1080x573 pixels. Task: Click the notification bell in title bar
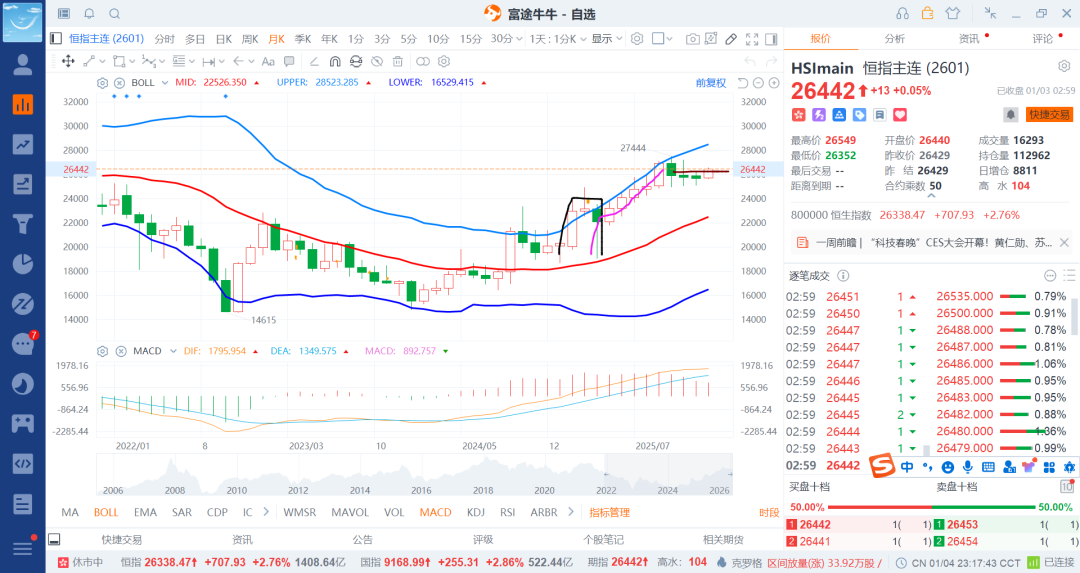(90, 14)
